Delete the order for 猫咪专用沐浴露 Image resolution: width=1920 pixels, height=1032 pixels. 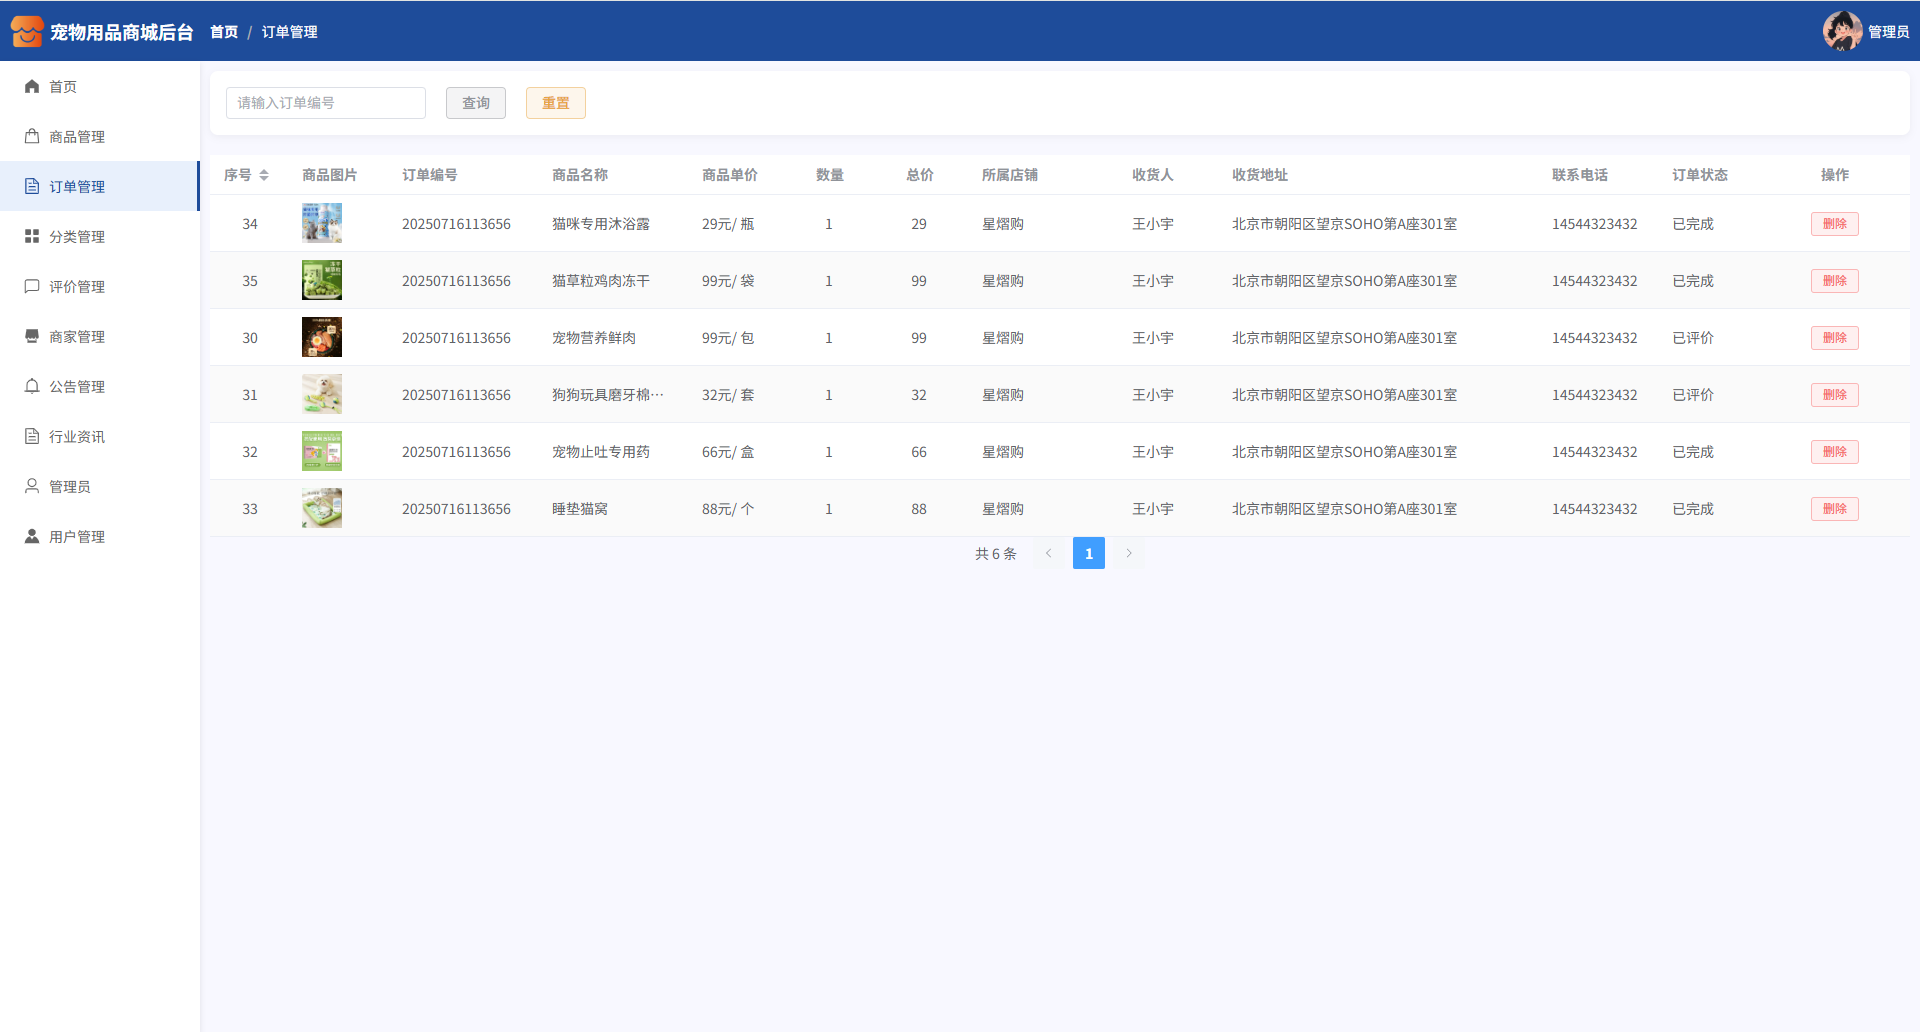pyautogui.click(x=1834, y=224)
